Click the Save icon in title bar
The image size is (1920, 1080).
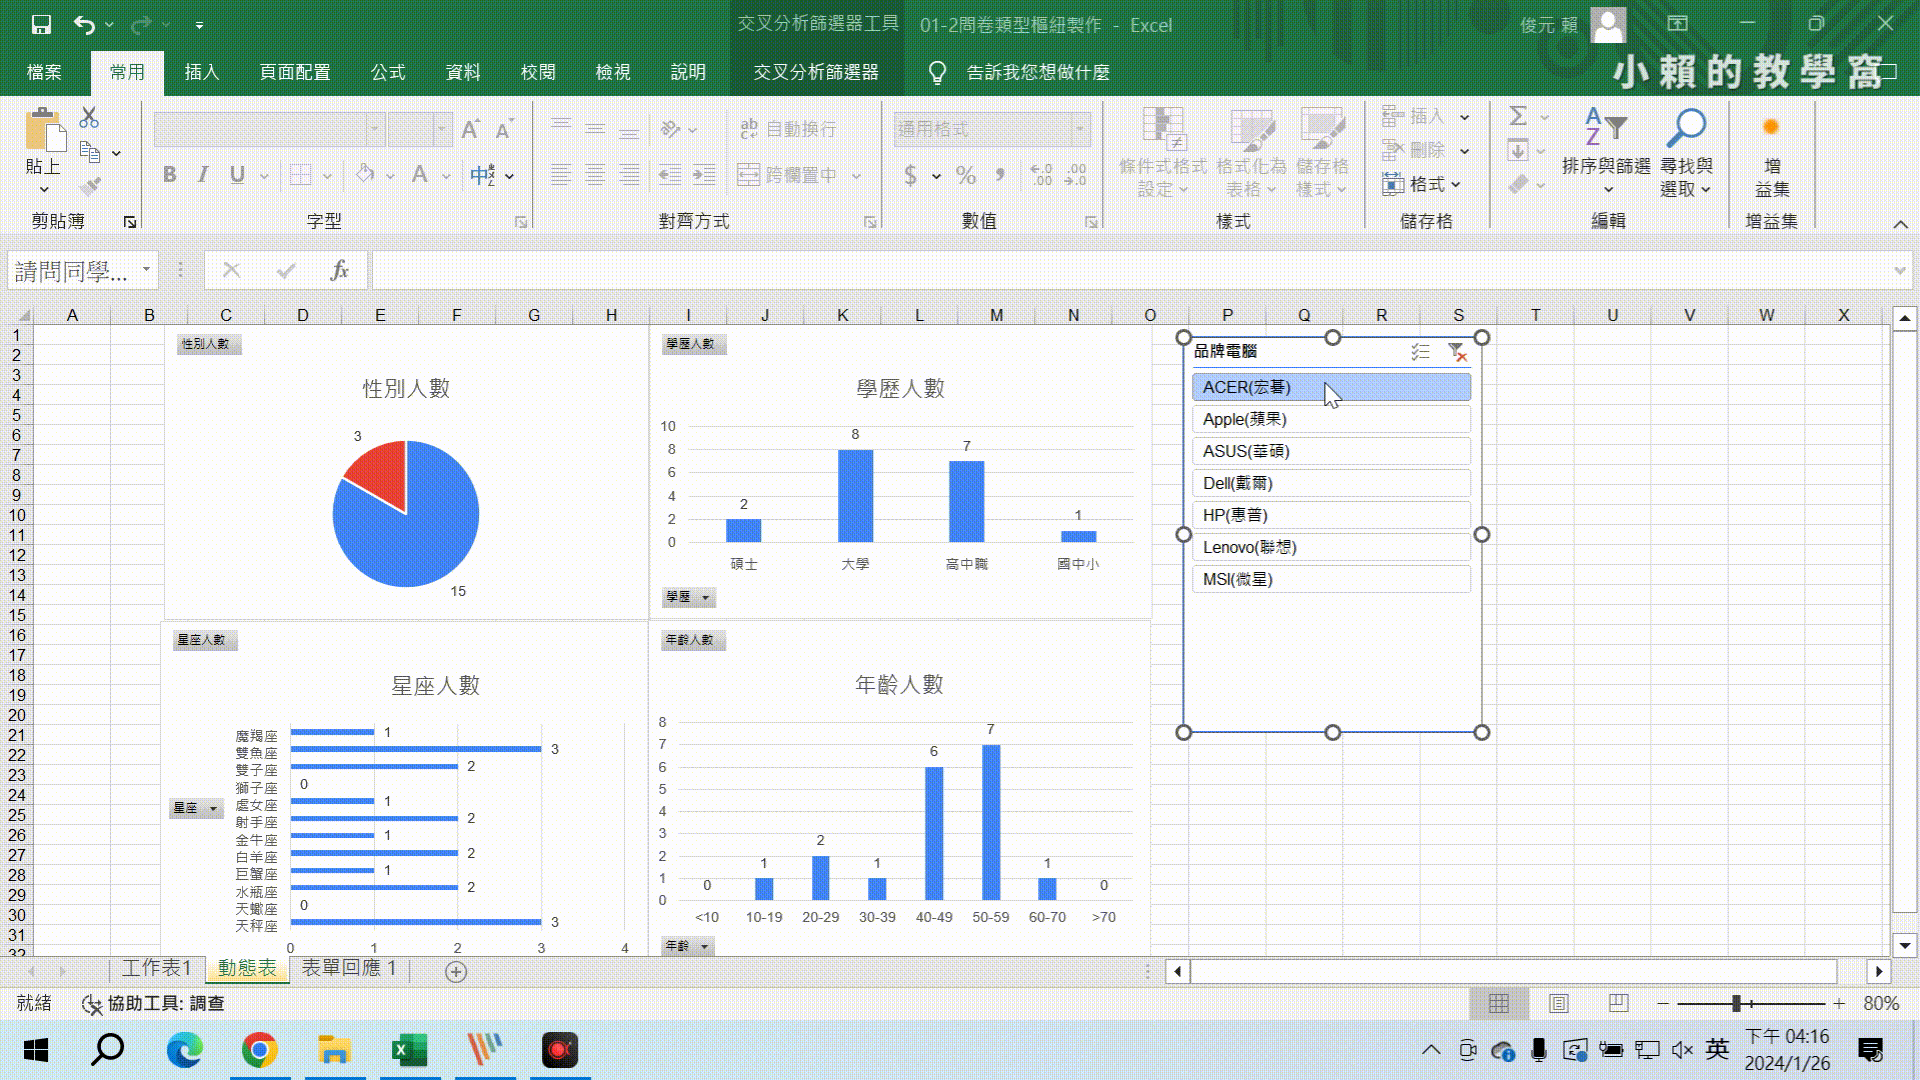pyautogui.click(x=41, y=25)
